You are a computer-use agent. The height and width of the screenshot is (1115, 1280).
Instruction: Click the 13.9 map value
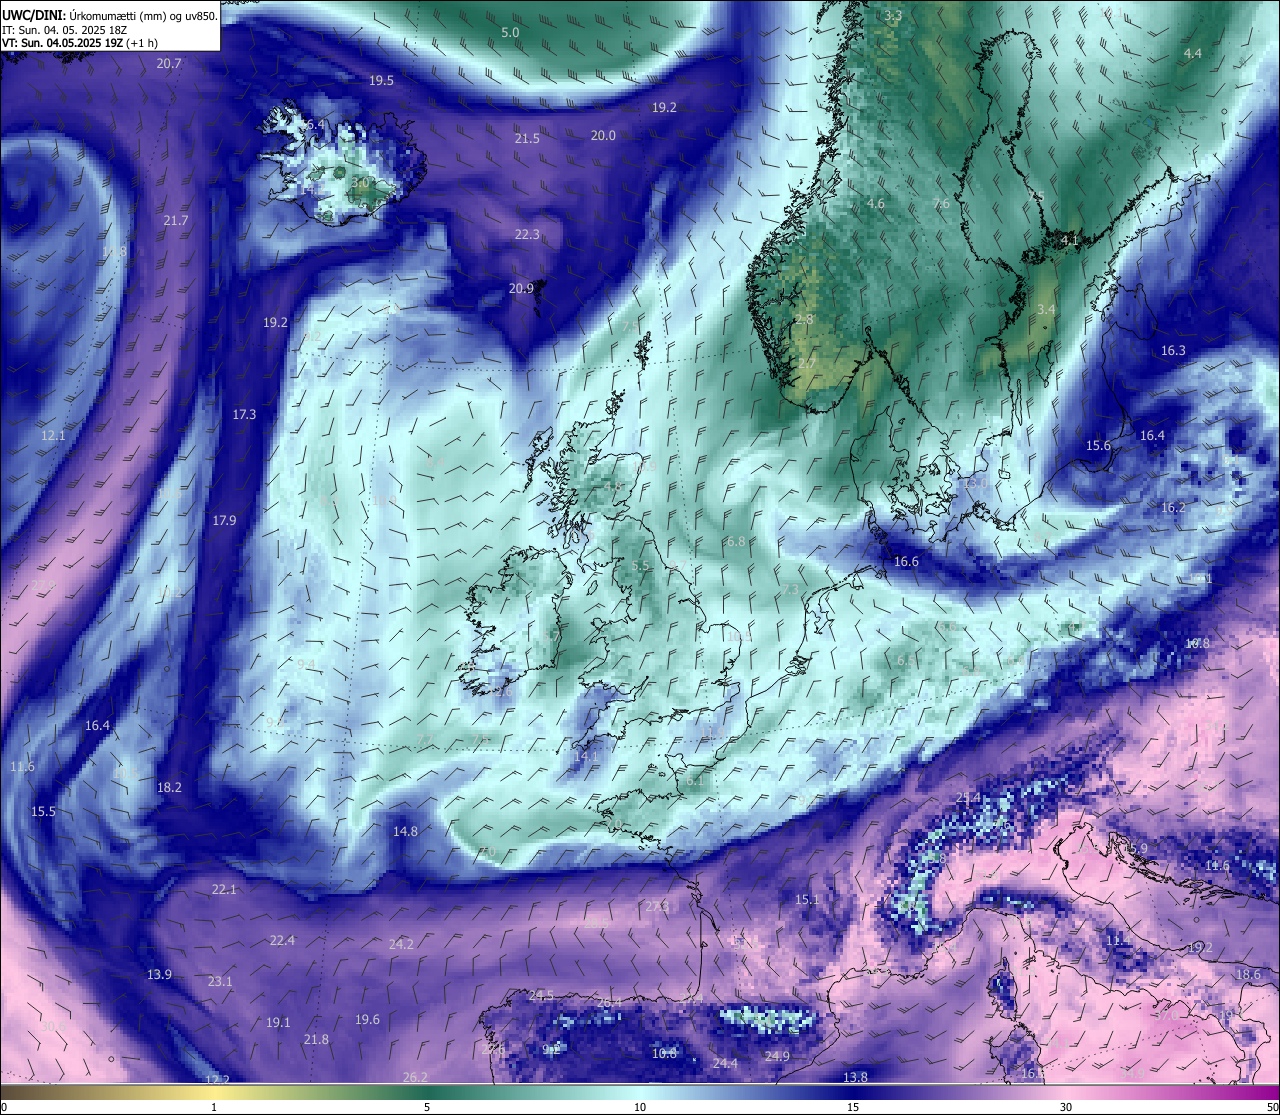tap(159, 974)
